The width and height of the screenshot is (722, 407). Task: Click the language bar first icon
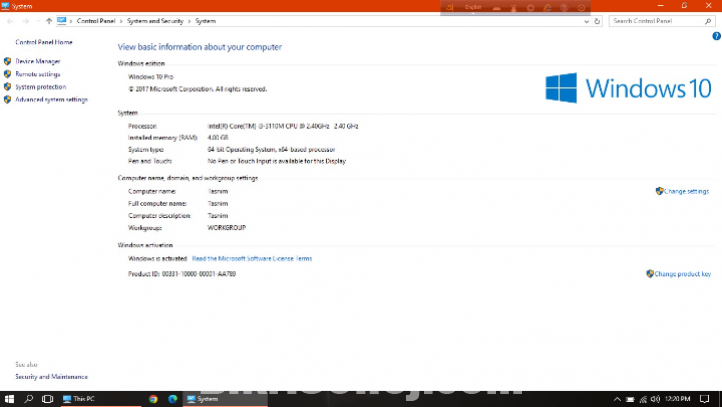450,7
